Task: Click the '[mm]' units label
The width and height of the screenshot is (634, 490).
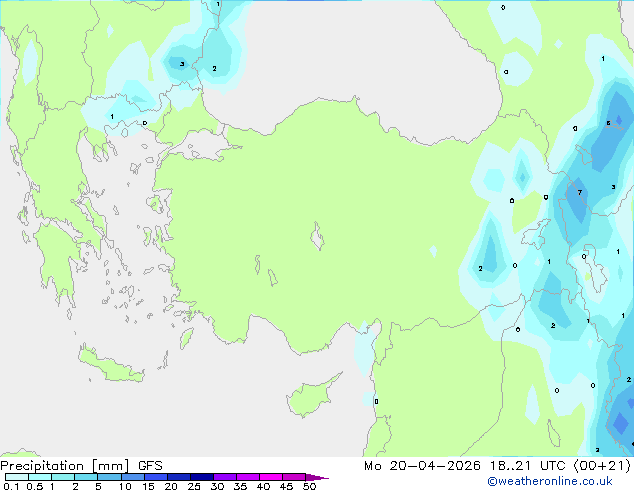Action: (x=110, y=466)
